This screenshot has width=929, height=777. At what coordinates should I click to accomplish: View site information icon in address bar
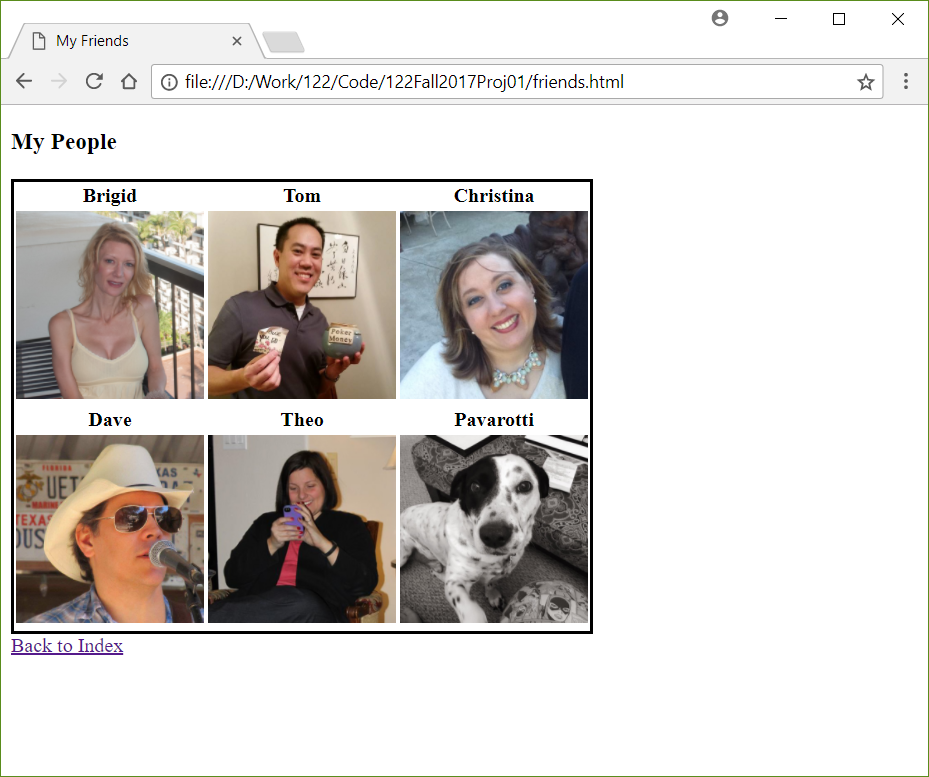point(169,82)
